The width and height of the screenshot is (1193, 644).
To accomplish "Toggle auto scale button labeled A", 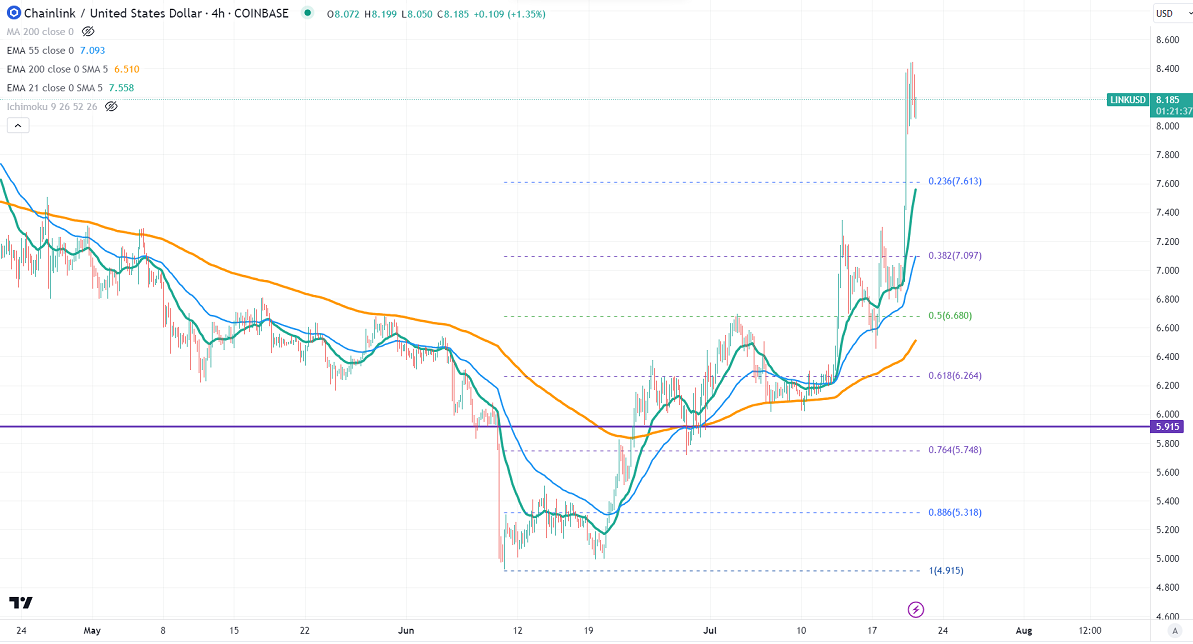I will click(1176, 630).
